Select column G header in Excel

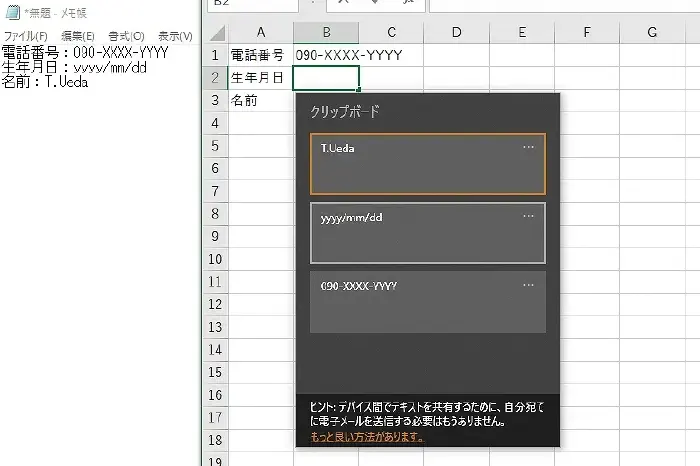click(652, 33)
